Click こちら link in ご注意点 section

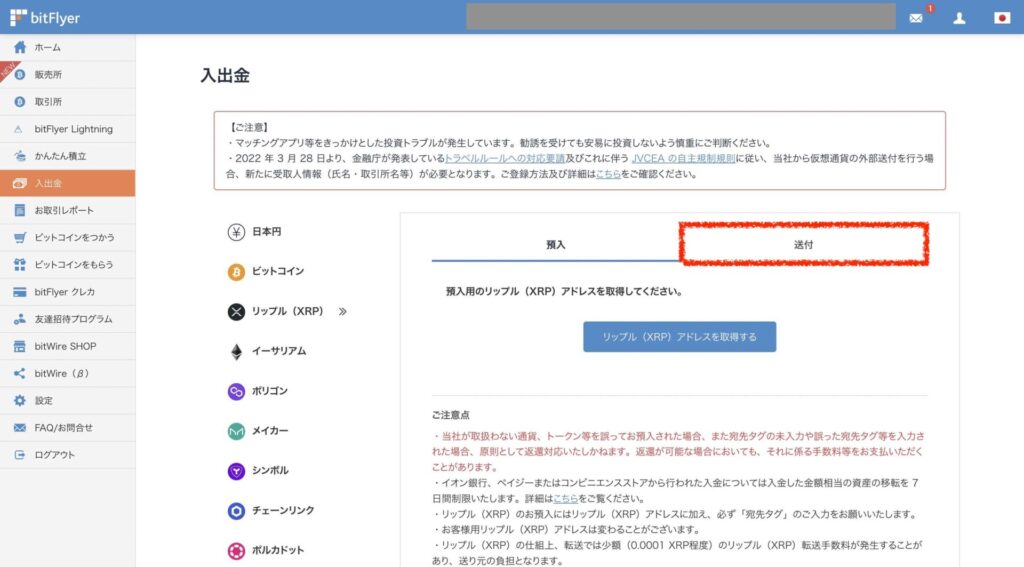(566, 498)
